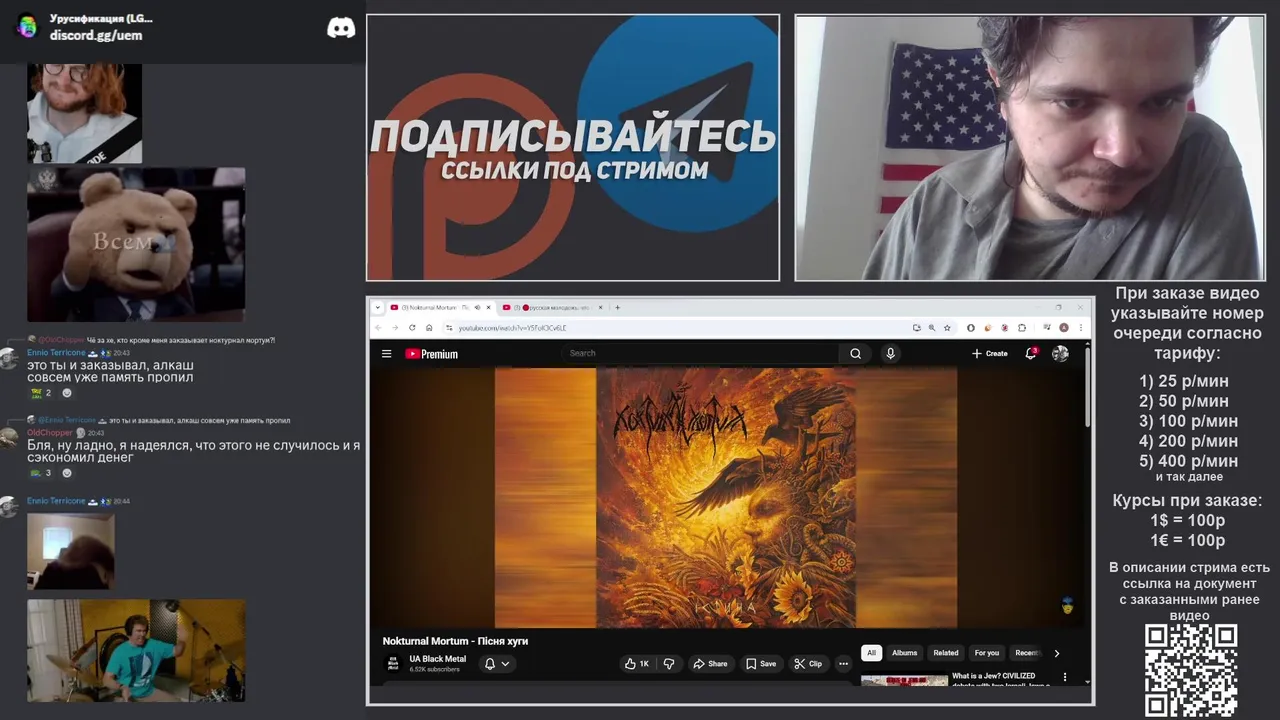Open the browser extensions puzzle icon
This screenshot has width=1280, height=720.
tap(1022, 327)
